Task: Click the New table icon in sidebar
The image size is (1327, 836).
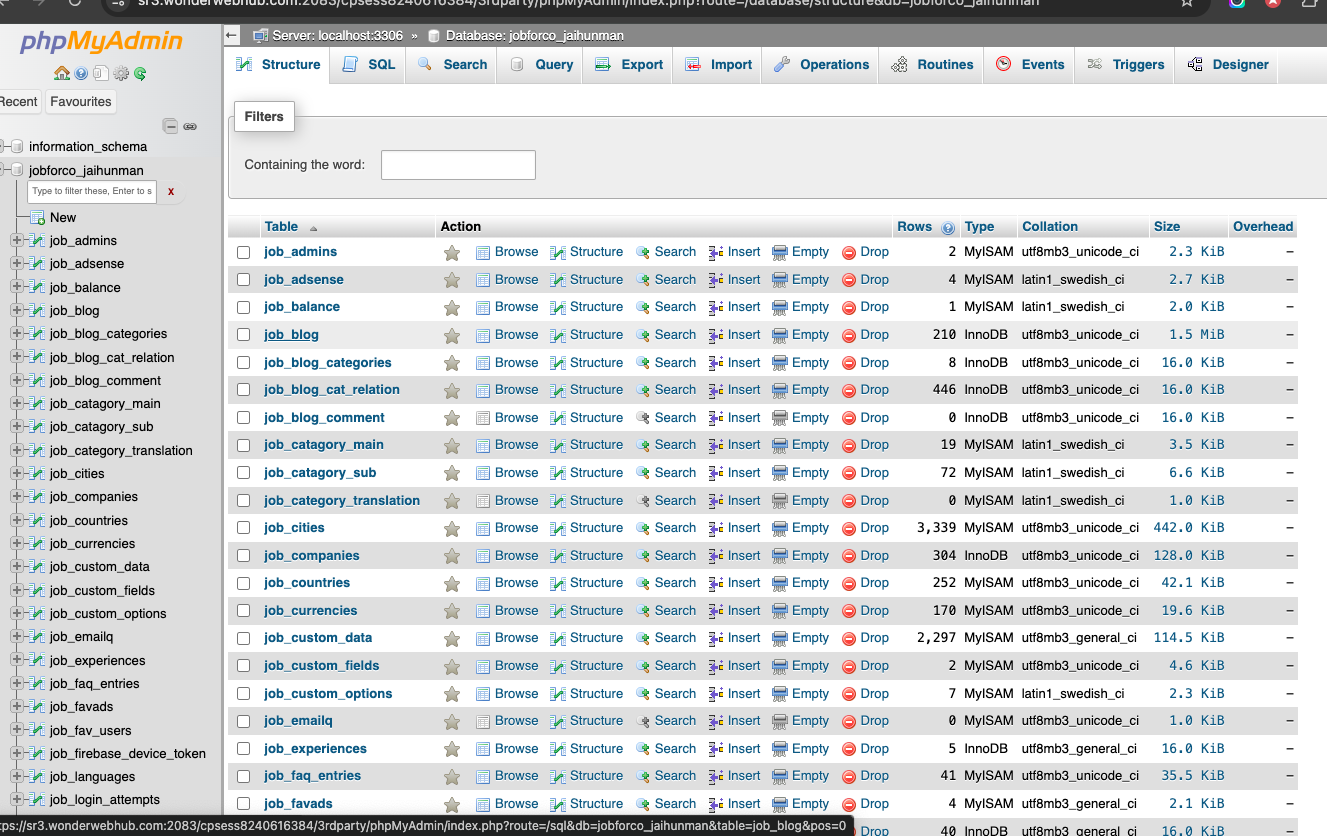Action: pos(38,217)
